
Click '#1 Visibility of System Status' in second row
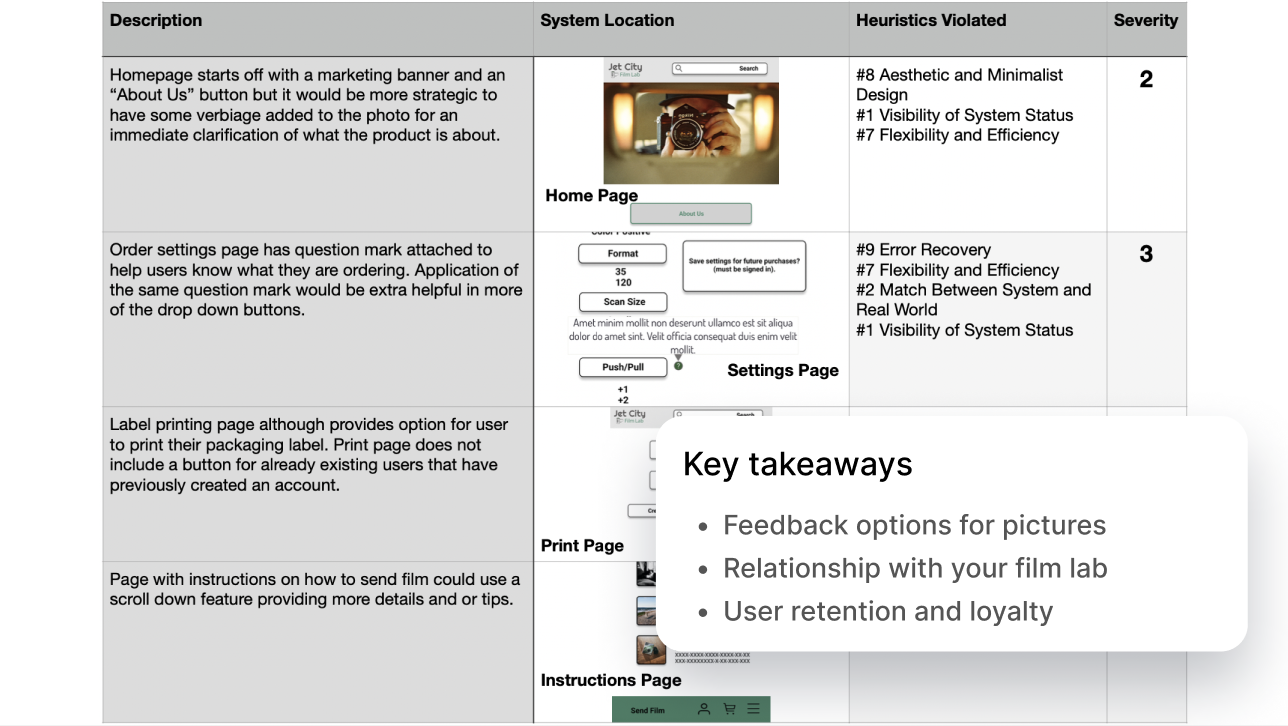[964, 330]
